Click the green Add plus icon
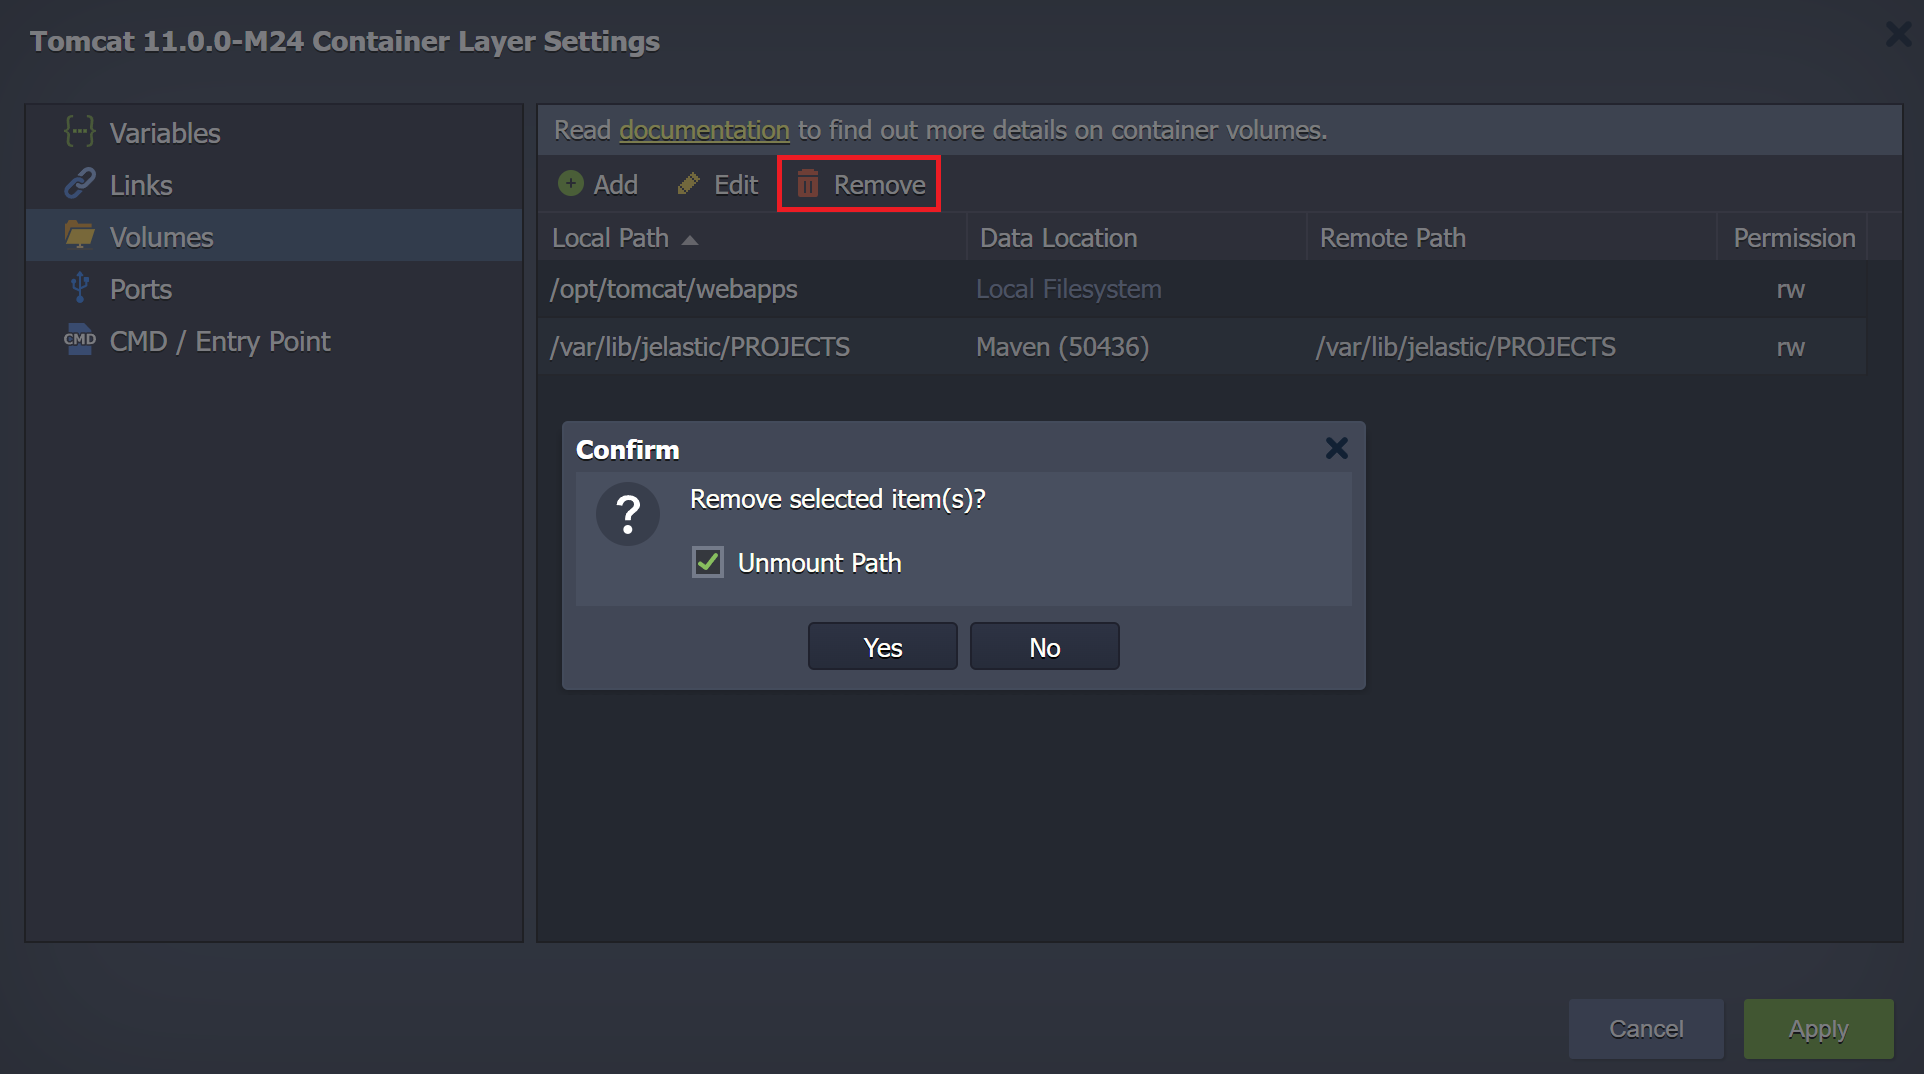Viewport: 1924px width, 1074px height. click(x=571, y=183)
